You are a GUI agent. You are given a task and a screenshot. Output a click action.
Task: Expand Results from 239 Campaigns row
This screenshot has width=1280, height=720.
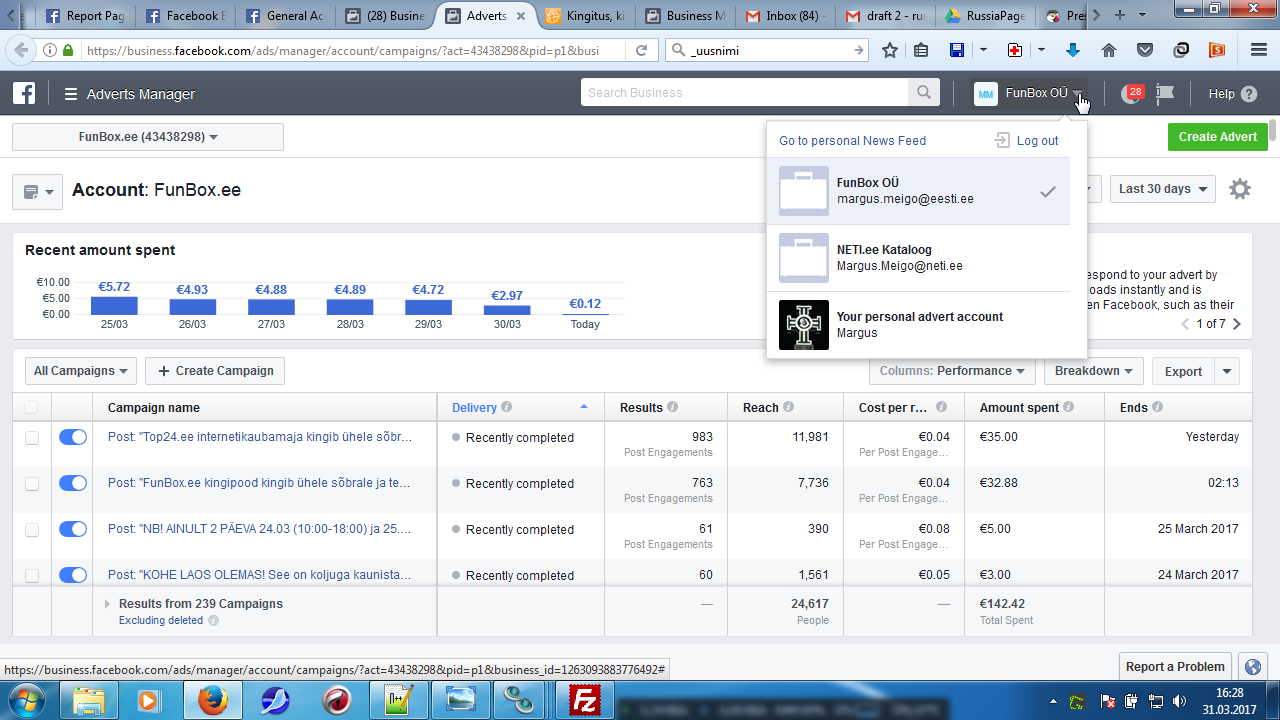[x=108, y=604]
